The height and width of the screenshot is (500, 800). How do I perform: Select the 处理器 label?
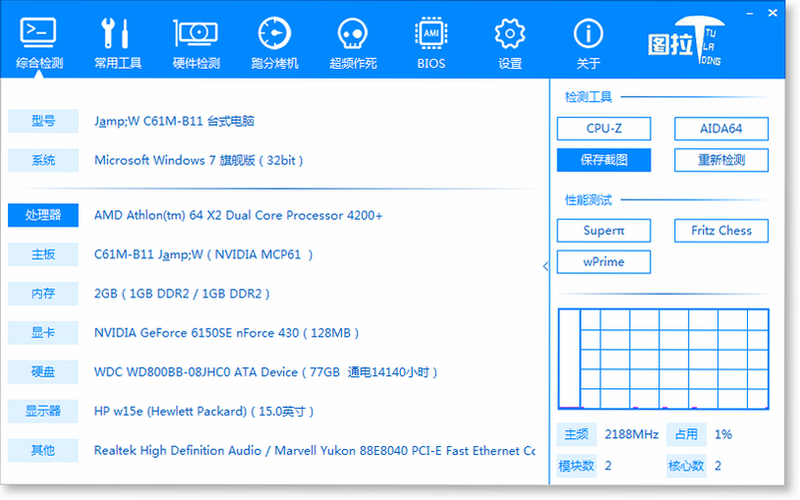point(43,215)
